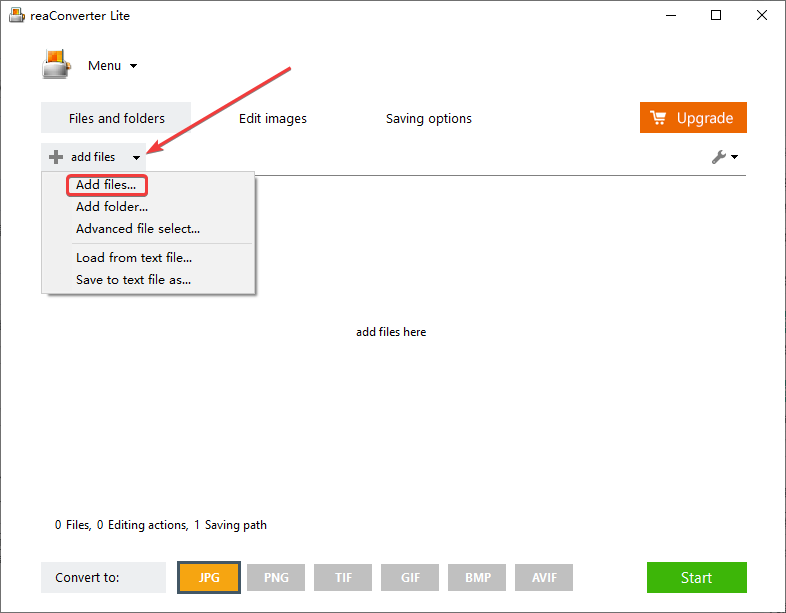Select PNG as output format
Image resolution: width=786 pixels, height=613 pixels.
click(x=276, y=577)
